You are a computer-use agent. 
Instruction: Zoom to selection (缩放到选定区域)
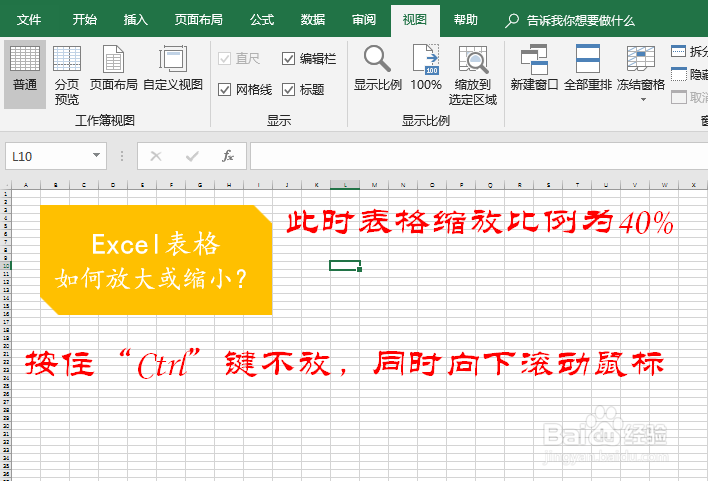473,74
